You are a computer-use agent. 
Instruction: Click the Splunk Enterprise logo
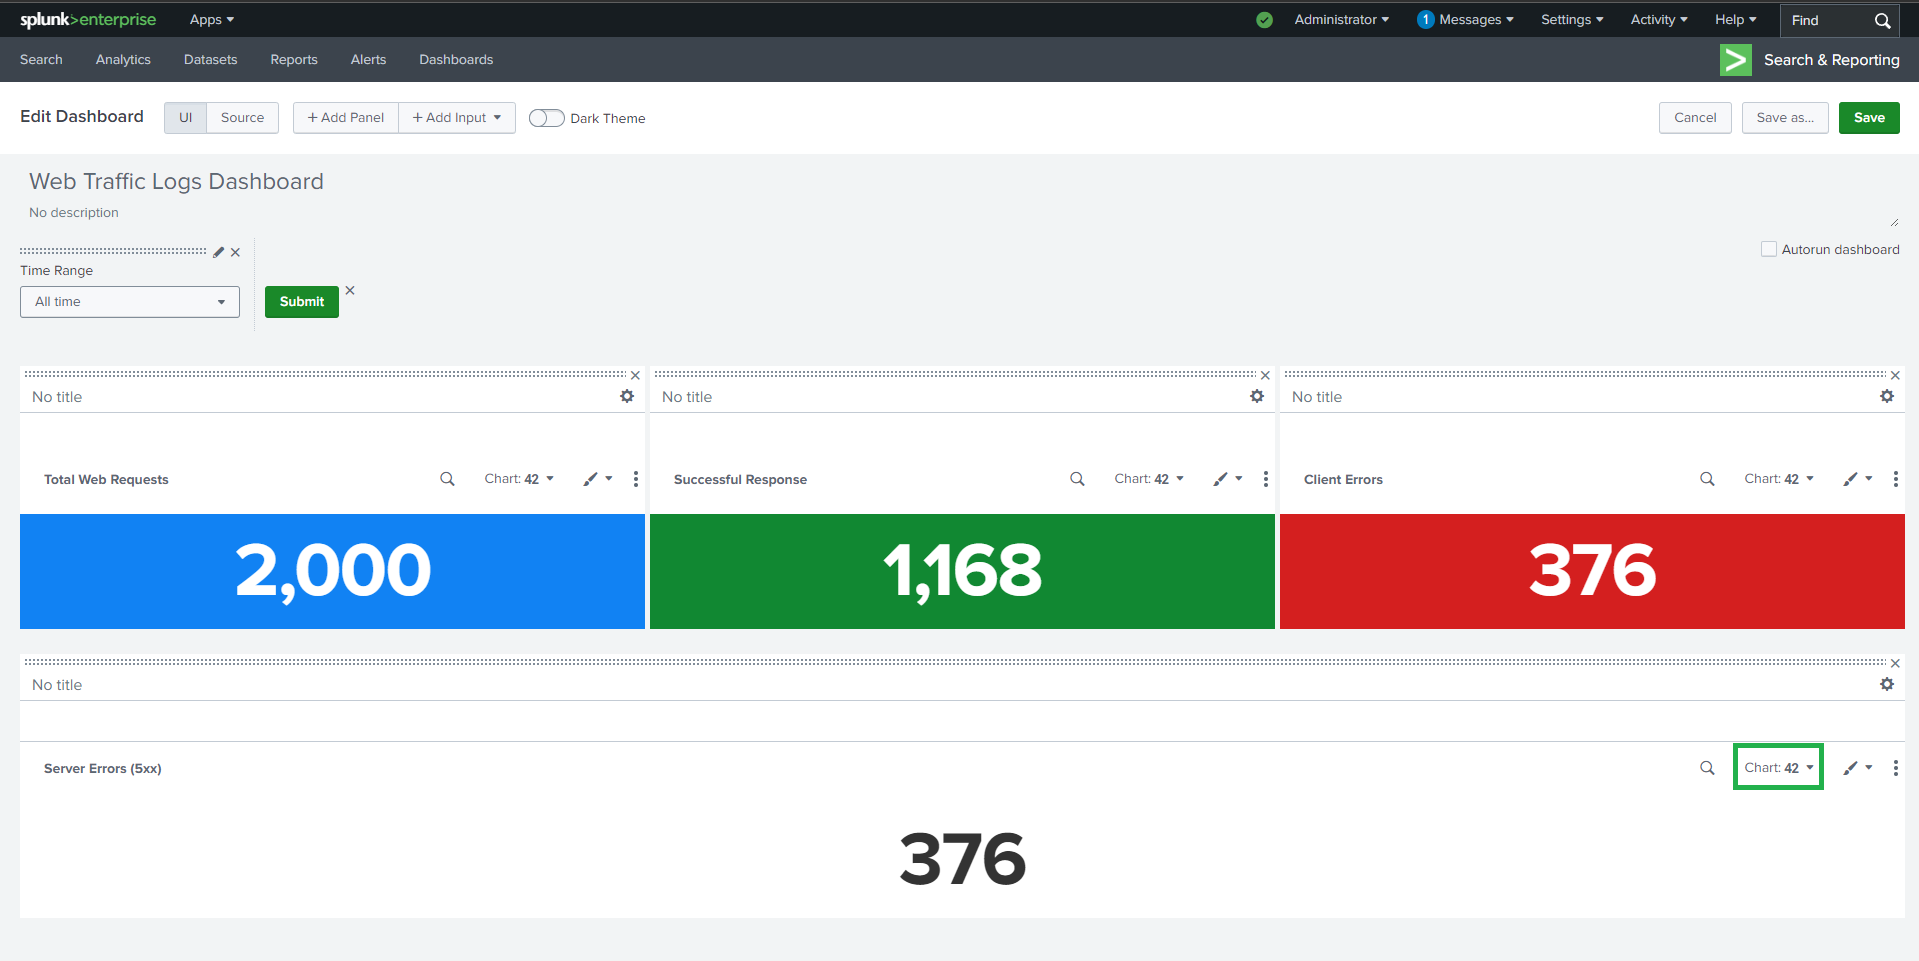pos(88,20)
